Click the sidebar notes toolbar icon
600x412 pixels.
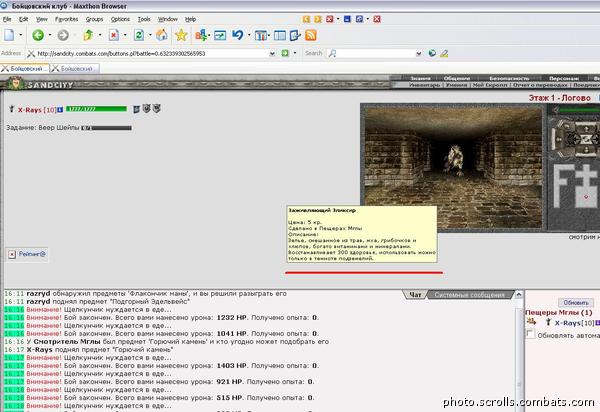295,36
